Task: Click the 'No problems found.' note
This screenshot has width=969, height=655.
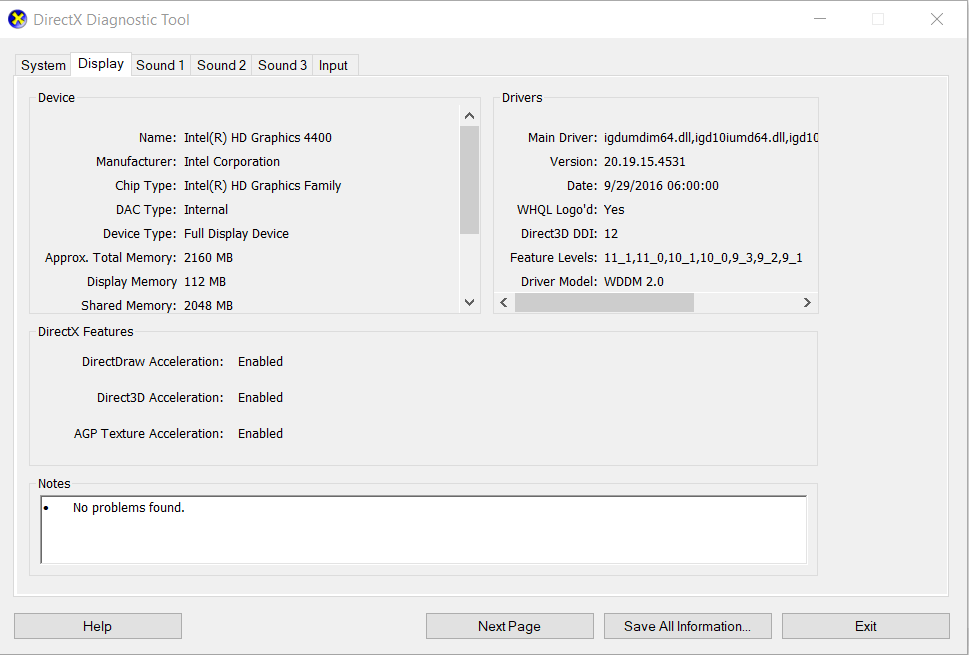Action: click(x=129, y=508)
